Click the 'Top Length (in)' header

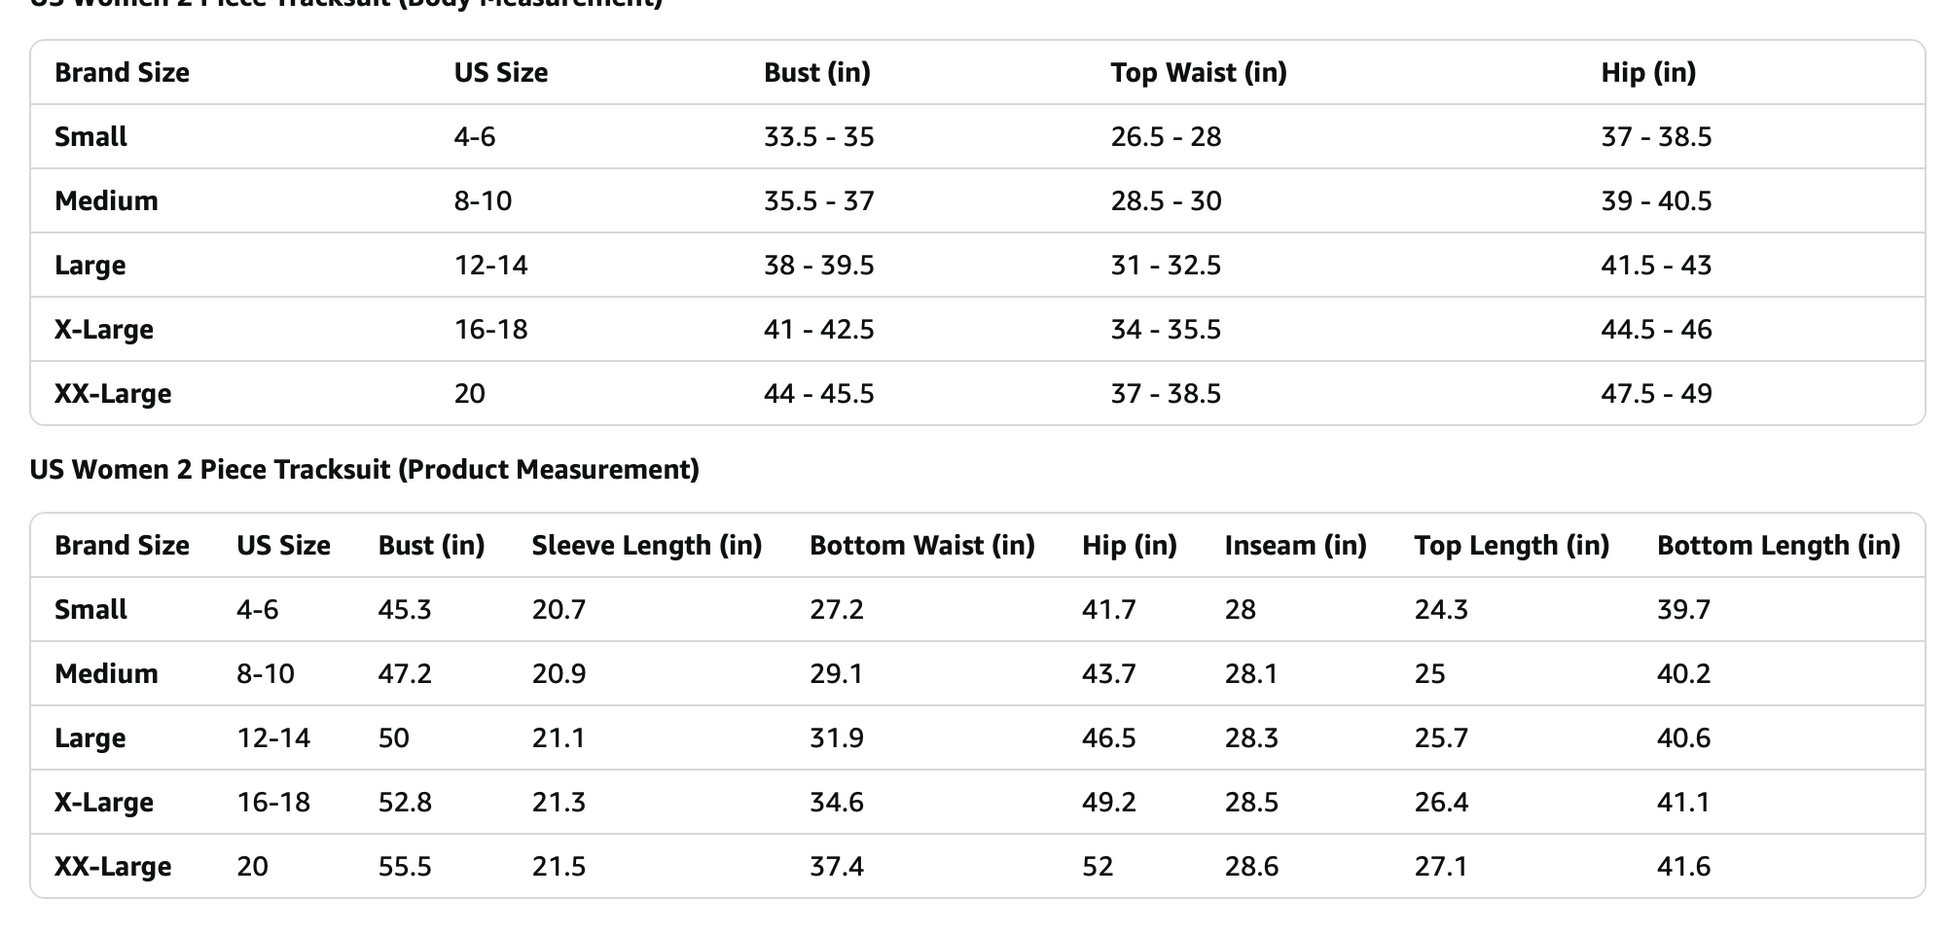point(1511,546)
